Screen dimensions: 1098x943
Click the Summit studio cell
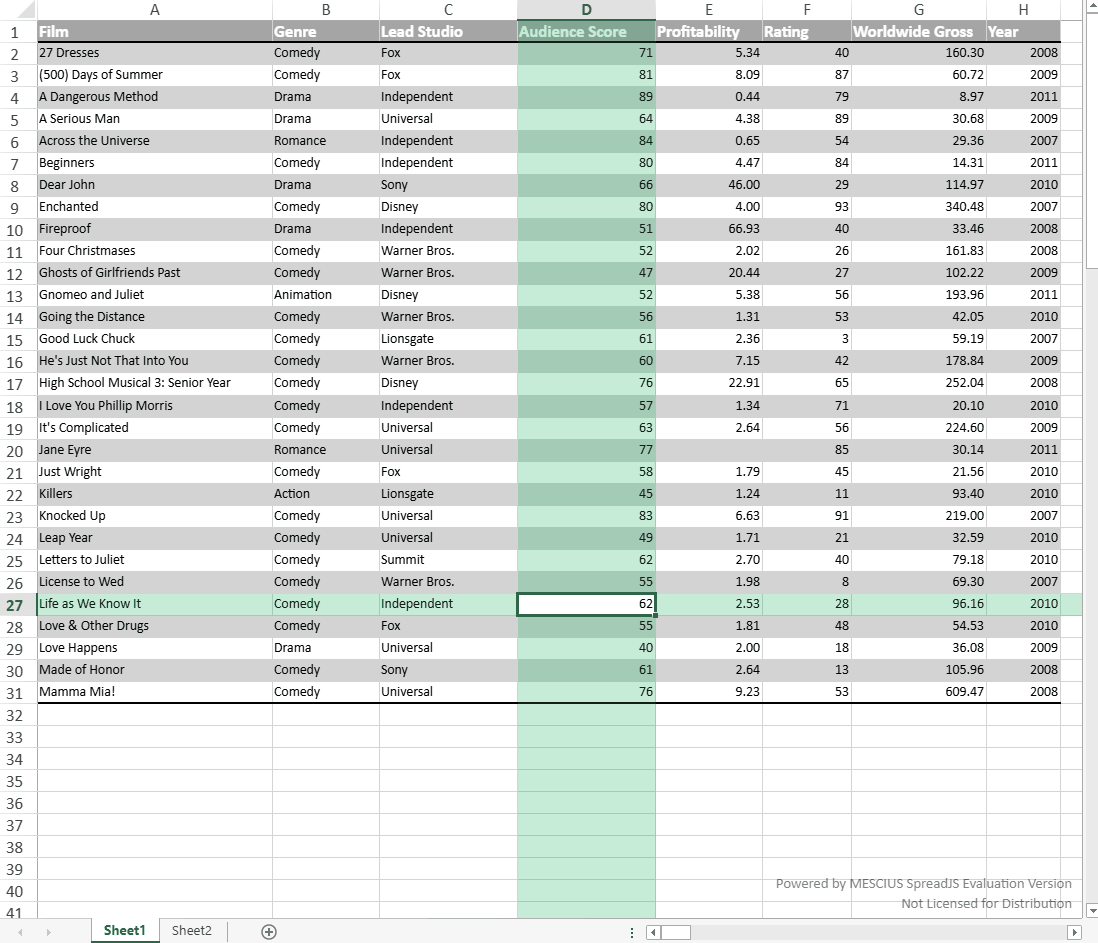click(448, 559)
